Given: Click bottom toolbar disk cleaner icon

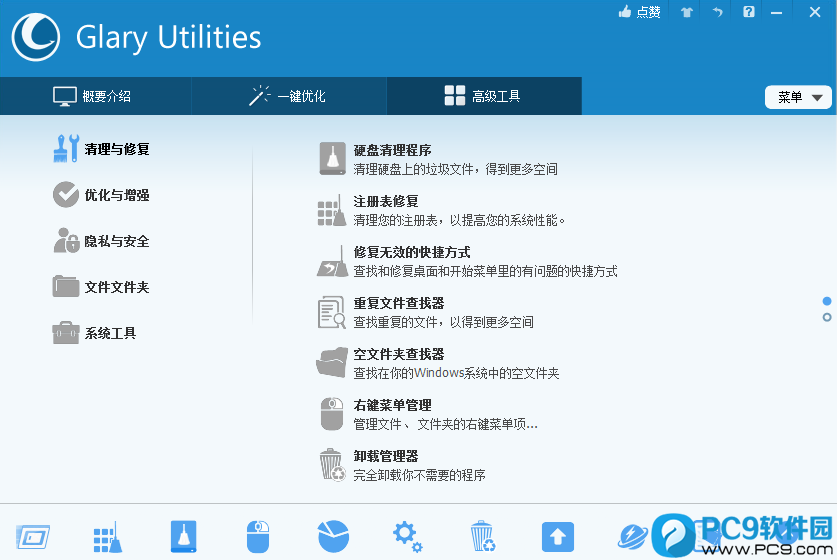Looking at the screenshot, I should 184,537.
